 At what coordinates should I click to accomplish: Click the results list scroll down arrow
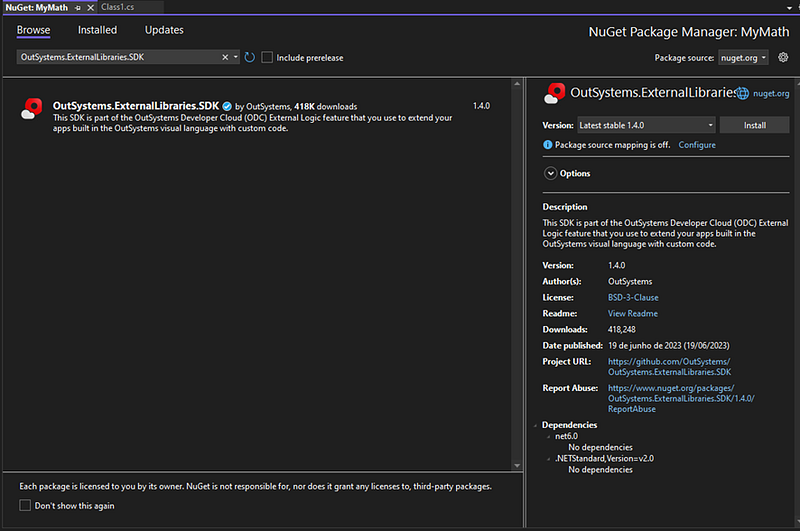pyautogui.click(x=517, y=465)
